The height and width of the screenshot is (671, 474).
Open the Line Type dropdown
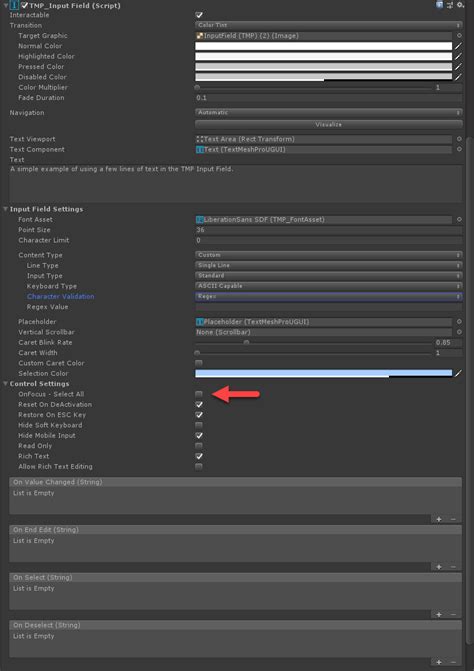coord(329,265)
